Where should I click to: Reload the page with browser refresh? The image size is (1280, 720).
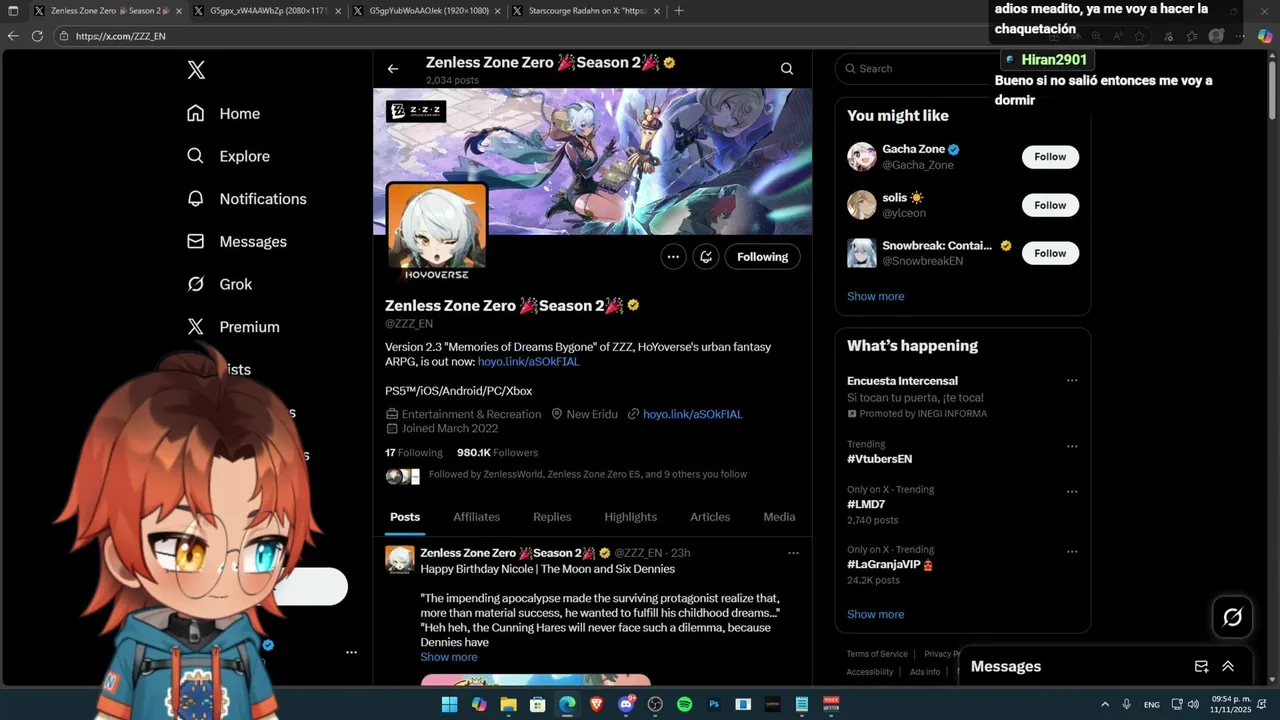pos(37,35)
